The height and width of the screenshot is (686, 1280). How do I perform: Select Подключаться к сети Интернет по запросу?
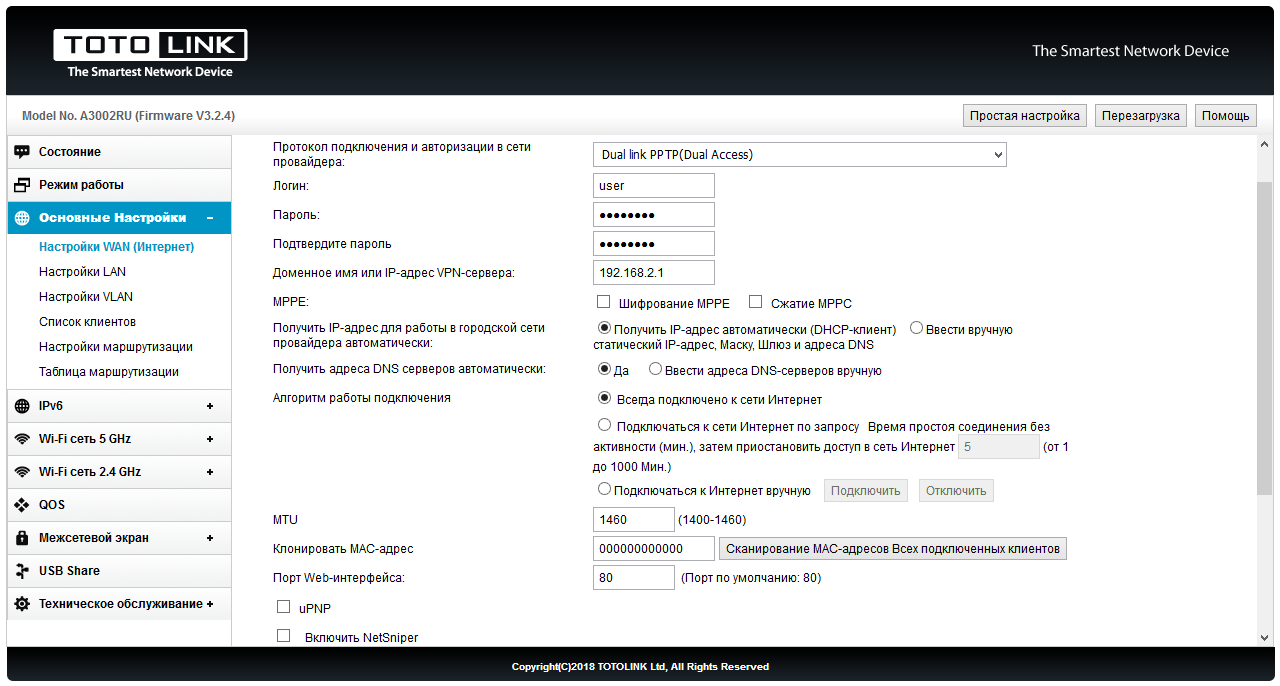click(x=604, y=425)
